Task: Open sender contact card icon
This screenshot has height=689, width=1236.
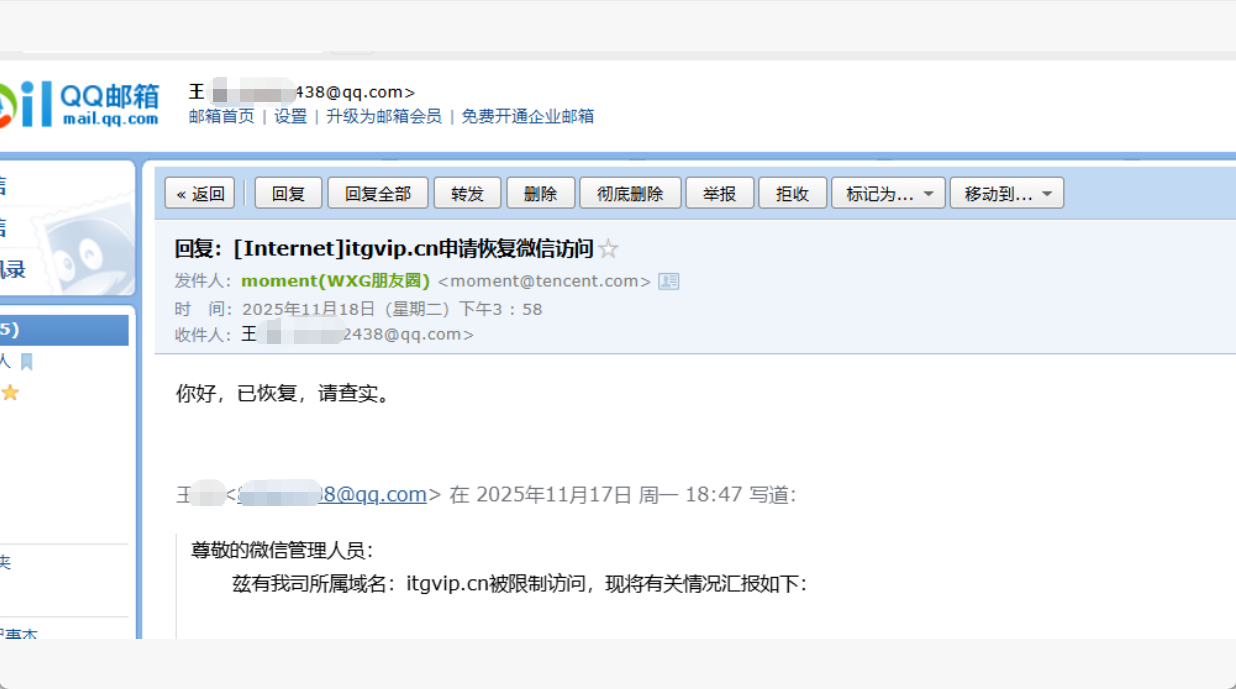Action: [669, 281]
